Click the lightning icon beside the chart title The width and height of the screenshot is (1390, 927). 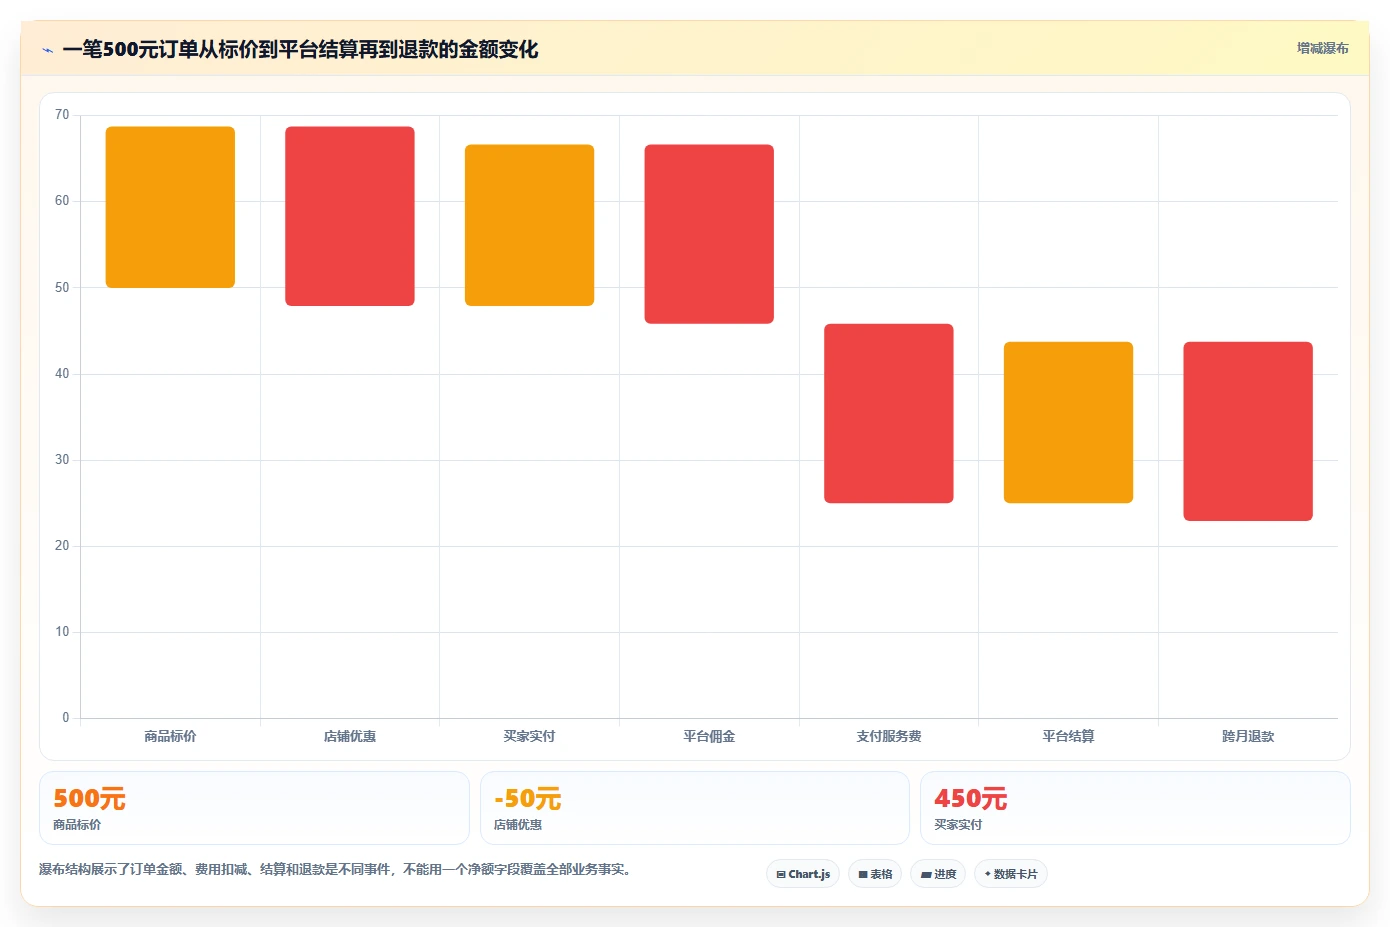click(x=47, y=50)
